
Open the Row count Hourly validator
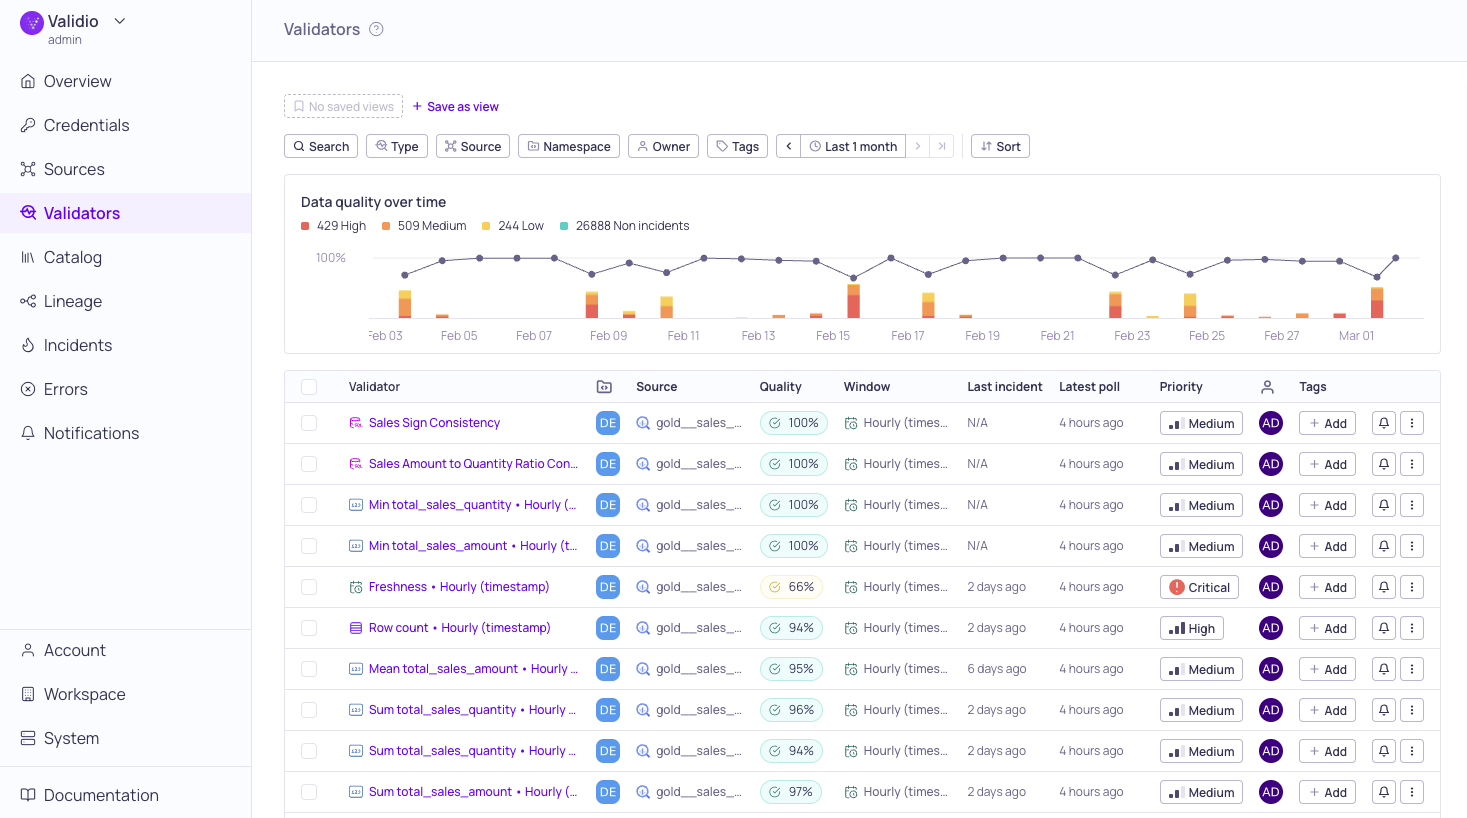pos(459,628)
